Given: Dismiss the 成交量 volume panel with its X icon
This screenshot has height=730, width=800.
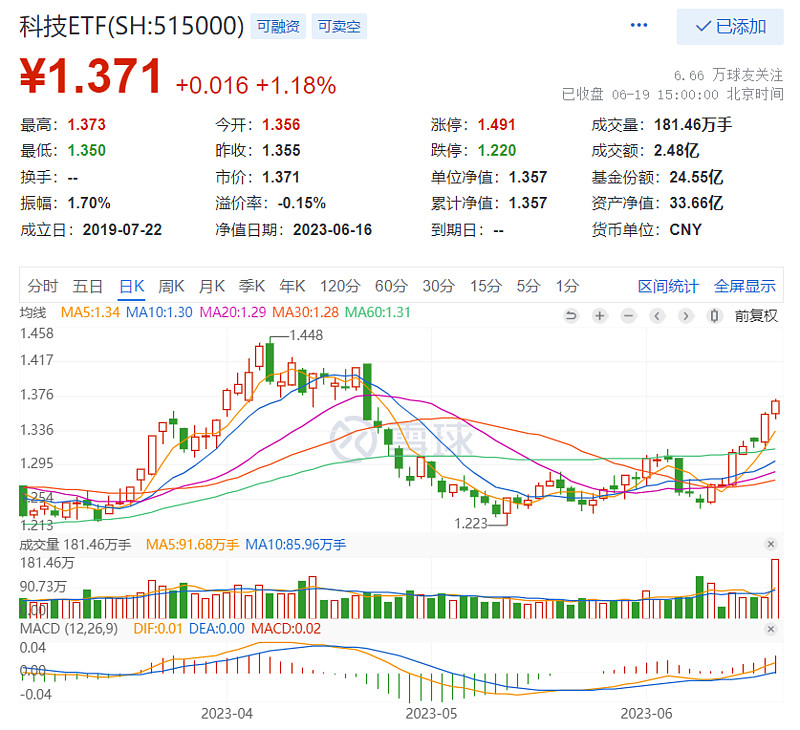Looking at the screenshot, I should 770,545.
